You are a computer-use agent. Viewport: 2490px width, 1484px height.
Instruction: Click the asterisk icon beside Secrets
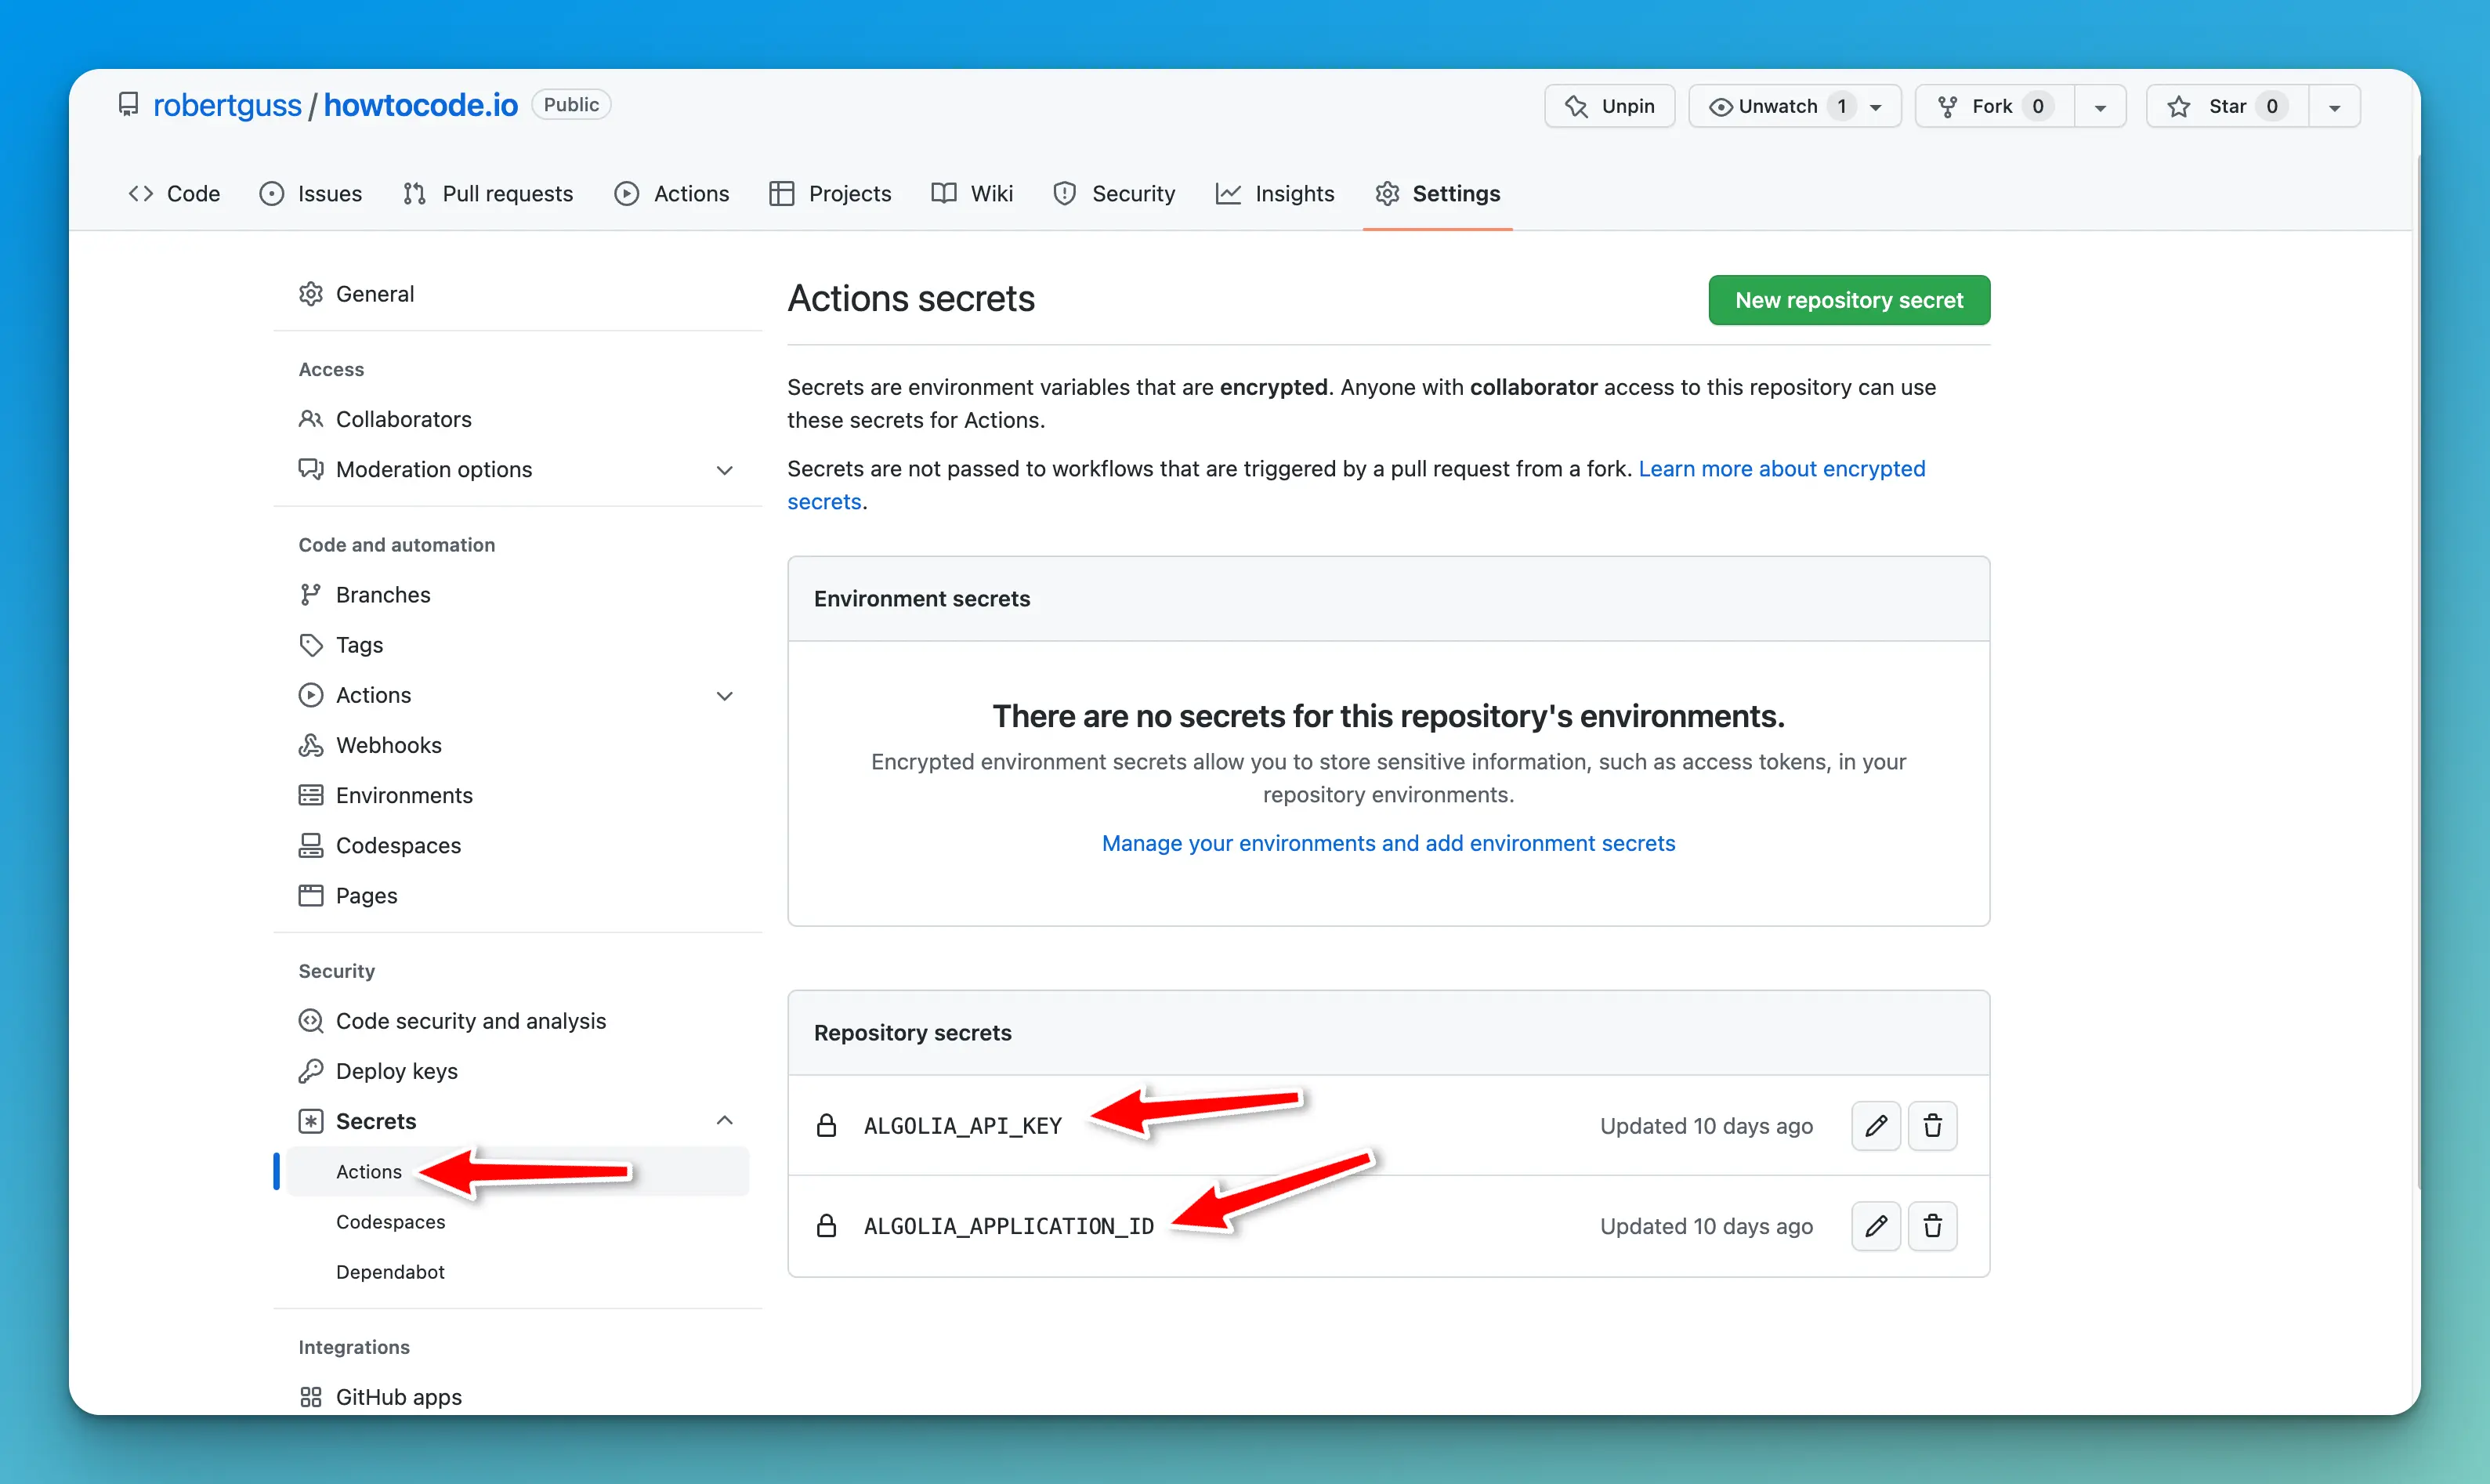[x=311, y=1121]
